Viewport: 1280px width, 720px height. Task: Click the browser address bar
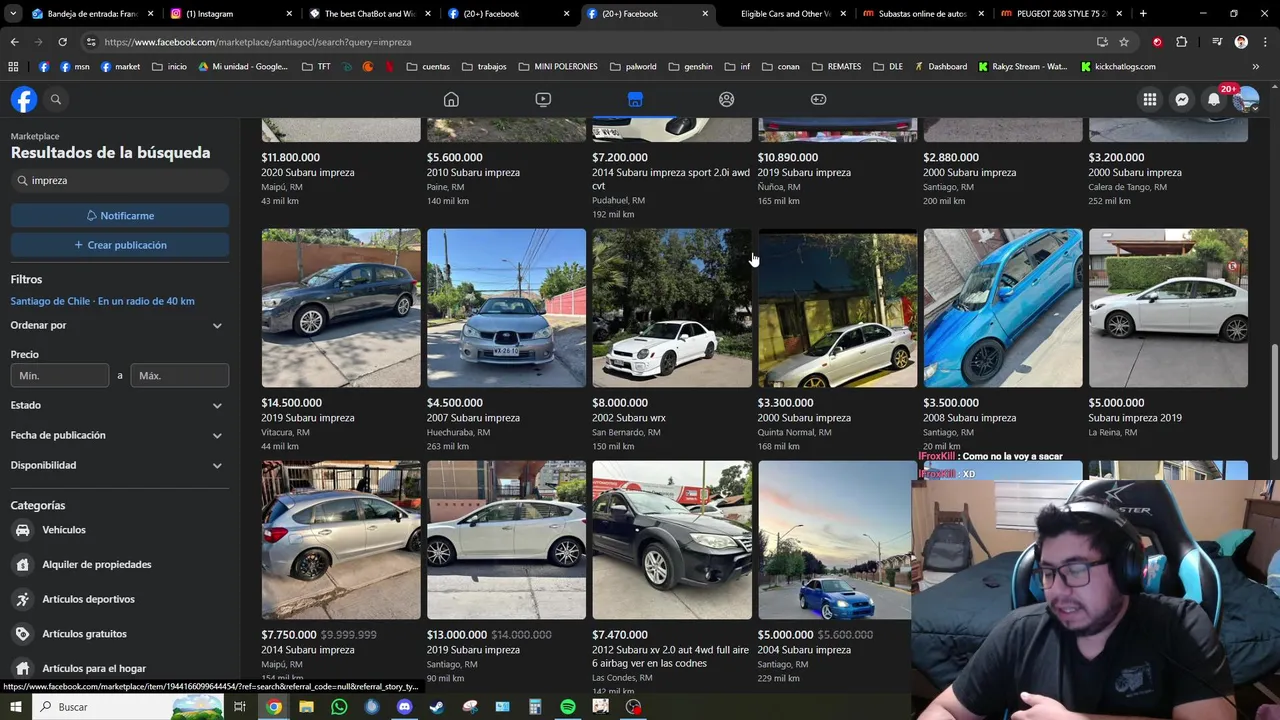(x=590, y=42)
